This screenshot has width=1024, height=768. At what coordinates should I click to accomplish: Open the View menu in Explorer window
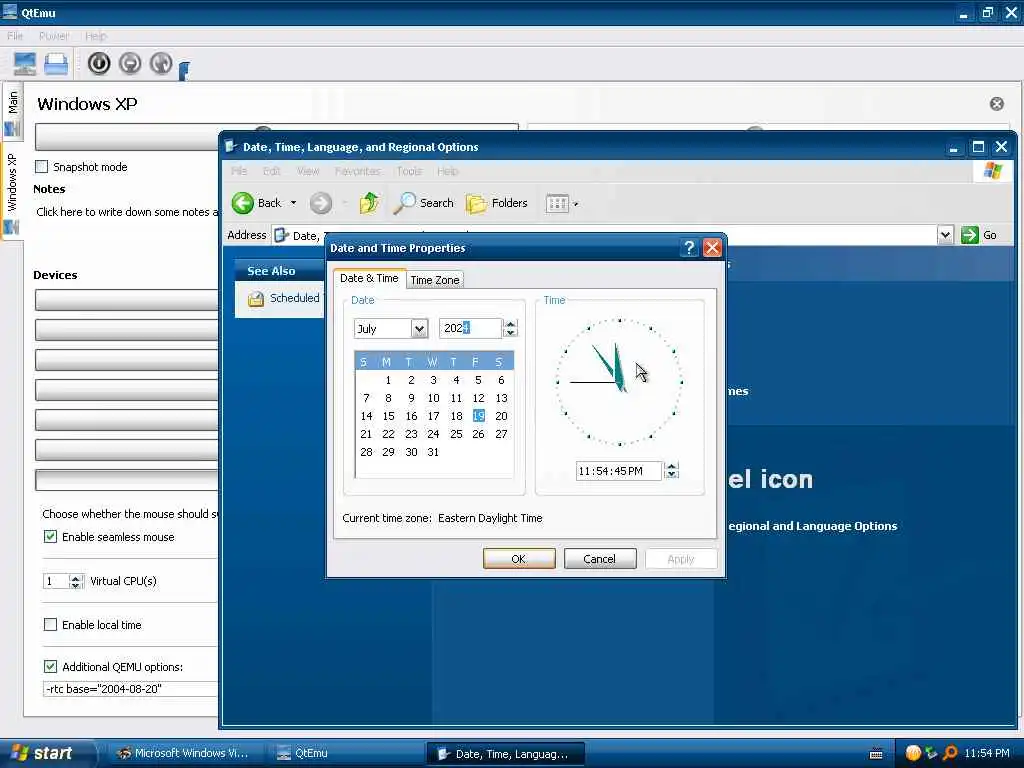pos(308,171)
